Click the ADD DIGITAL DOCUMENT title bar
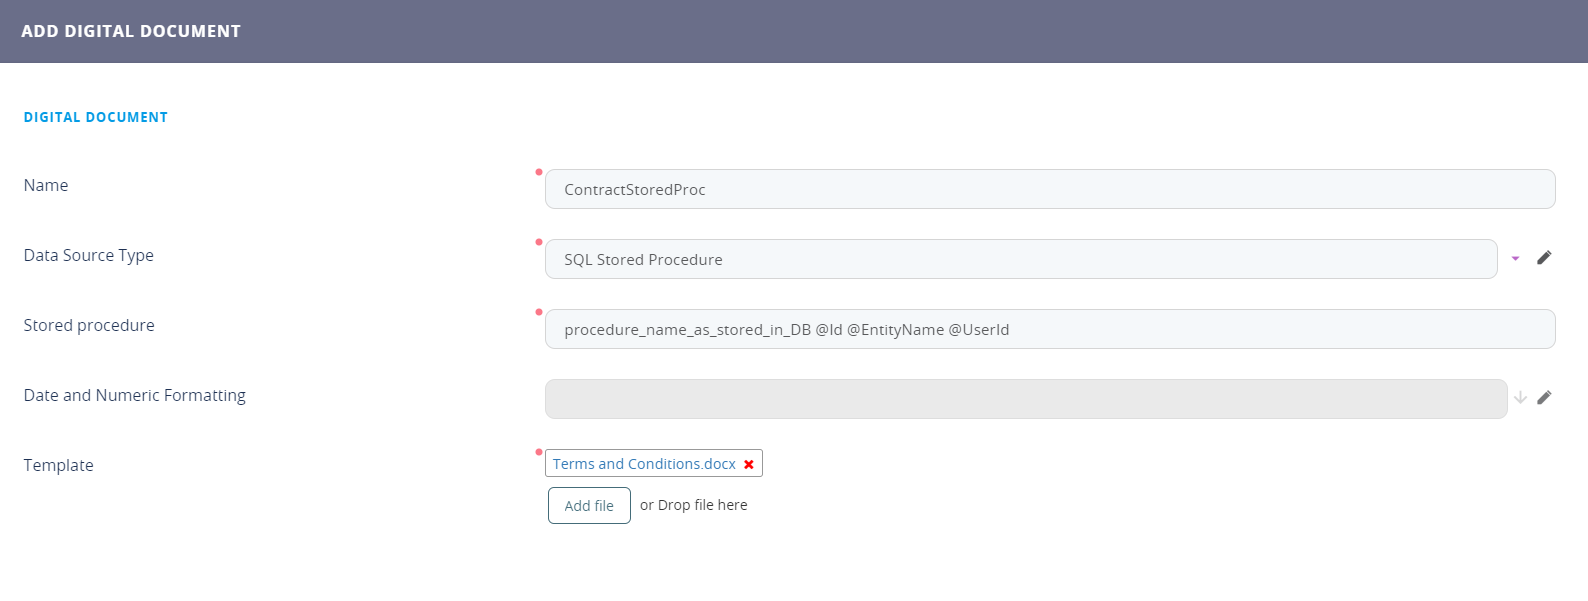The image size is (1588, 601). click(131, 31)
